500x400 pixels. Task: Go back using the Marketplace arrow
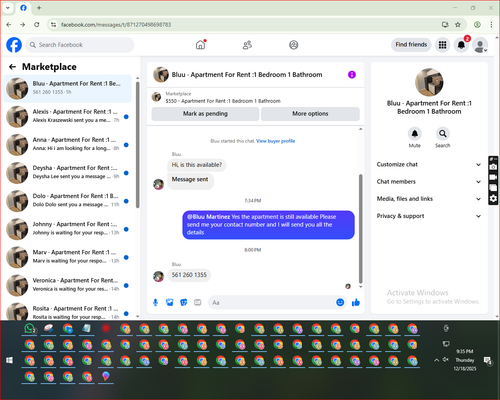[x=13, y=67]
